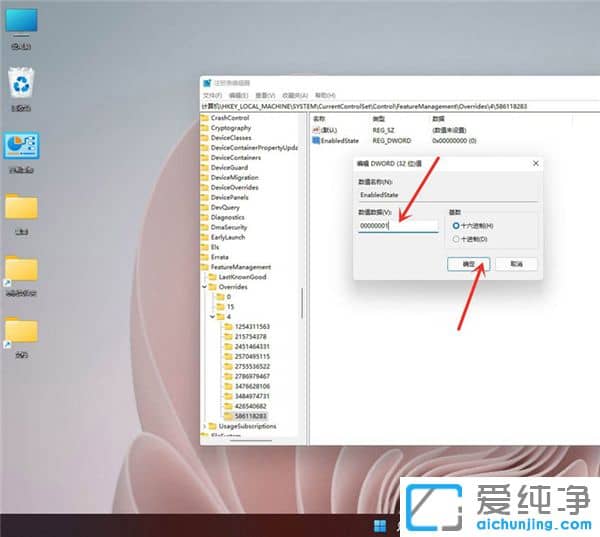Viewport: 600px width, 537px height.
Task: Click the folder icon beside DmaSecurity
Action: (205, 227)
